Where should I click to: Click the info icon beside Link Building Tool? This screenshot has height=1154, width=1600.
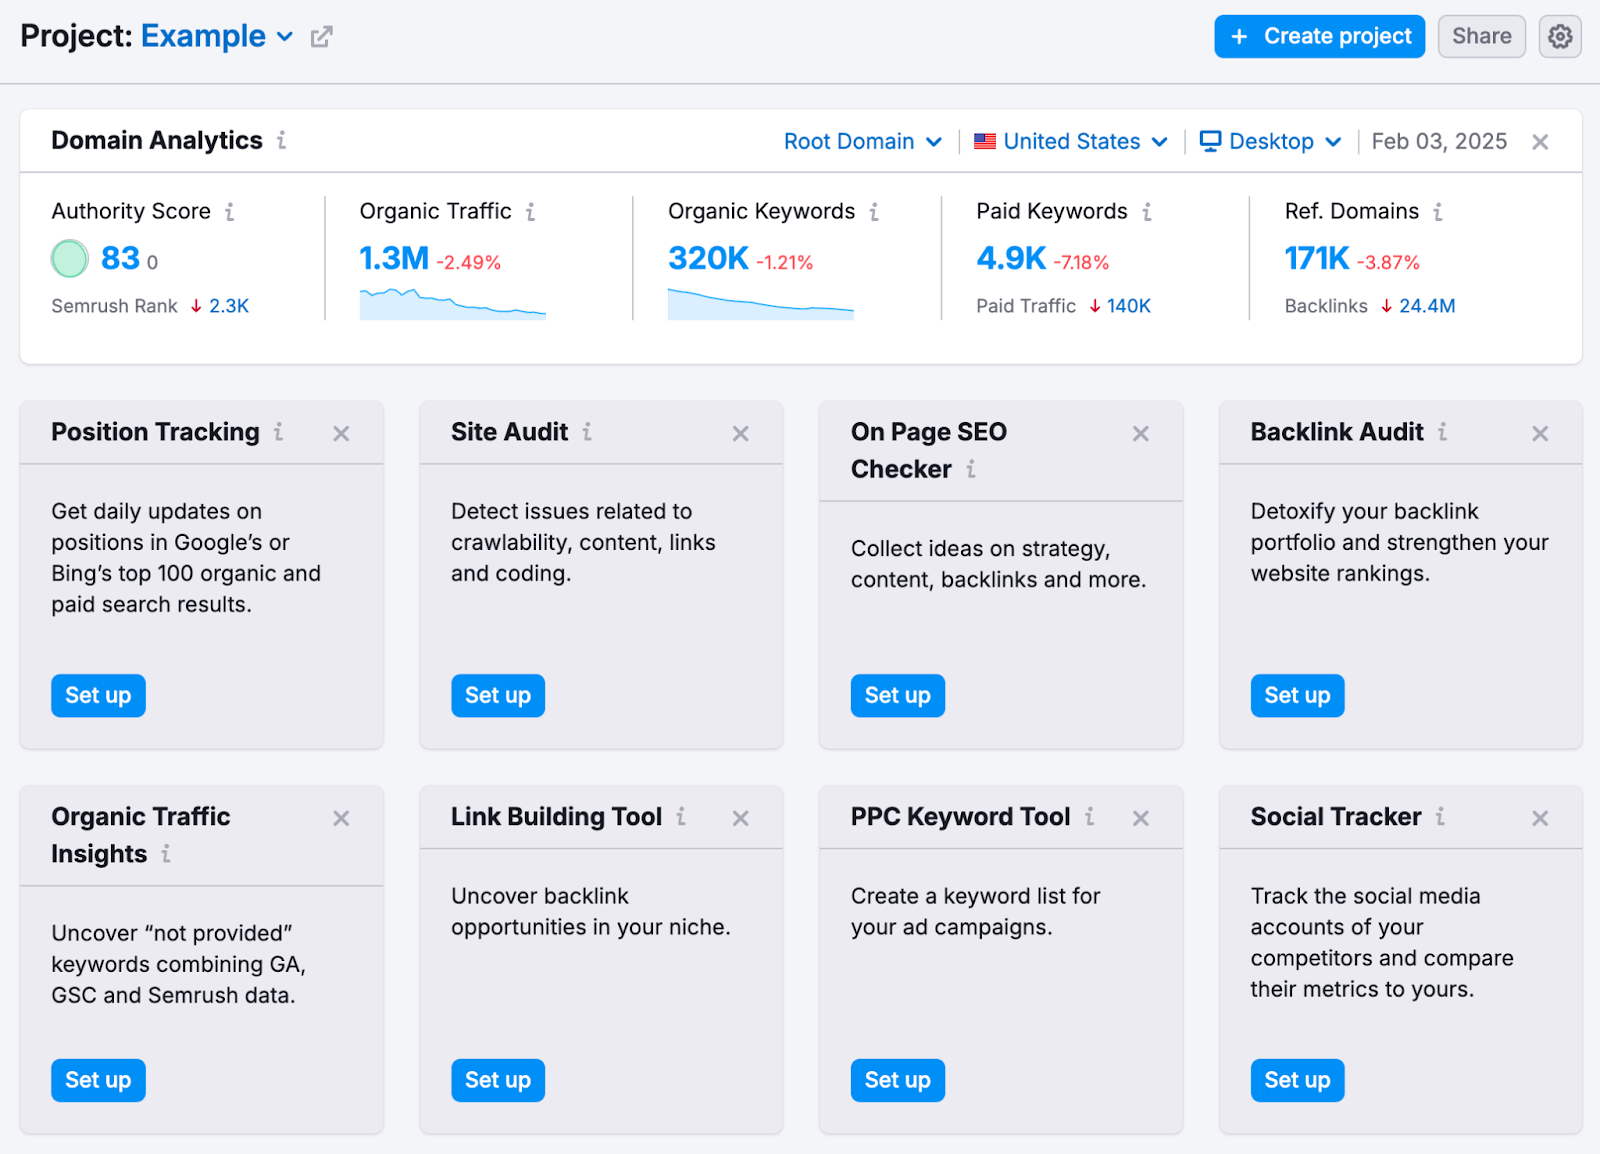pyautogui.click(x=683, y=816)
